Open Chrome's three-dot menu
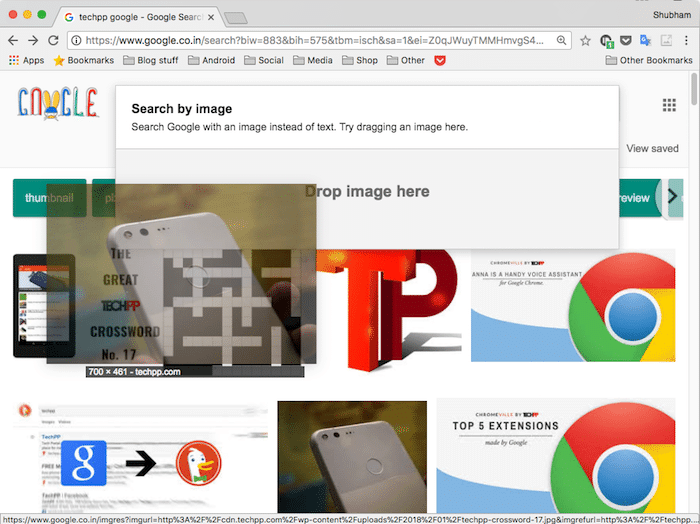This screenshot has width=700, height=524. point(686,41)
